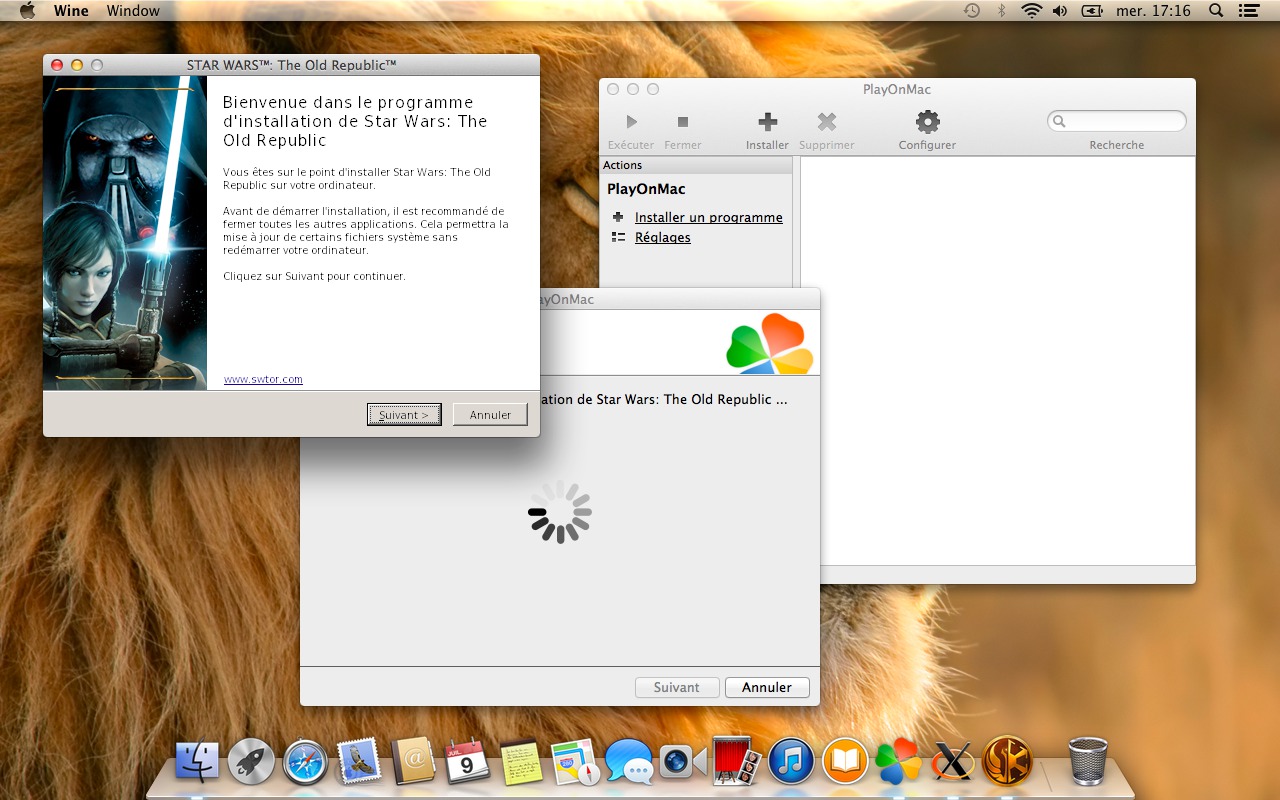Click Time Machine icon in menu bar
Image resolution: width=1280 pixels, height=800 pixels.
[x=971, y=11]
